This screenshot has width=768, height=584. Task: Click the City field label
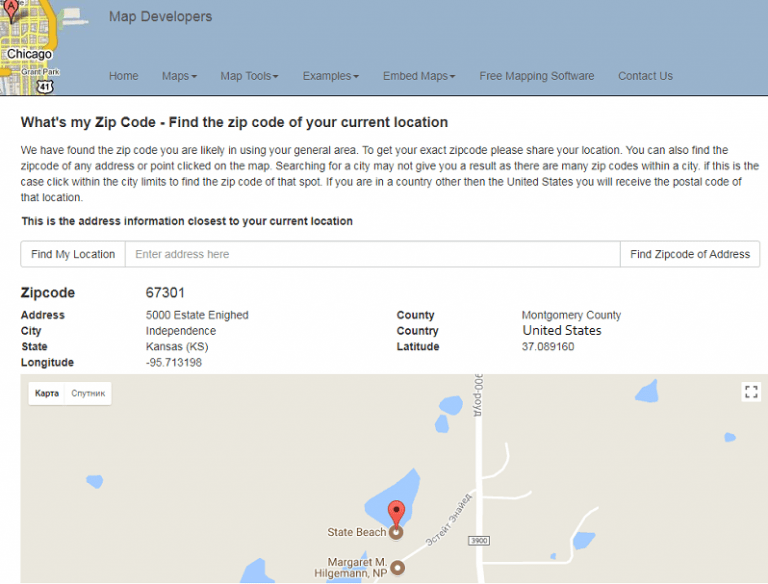pyautogui.click(x=31, y=331)
